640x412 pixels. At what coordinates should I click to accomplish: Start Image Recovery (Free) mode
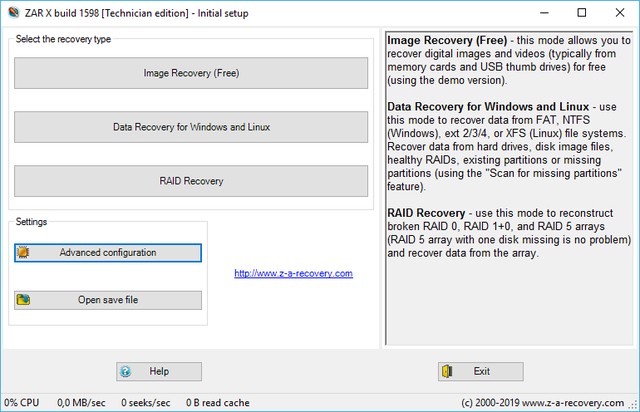point(191,73)
